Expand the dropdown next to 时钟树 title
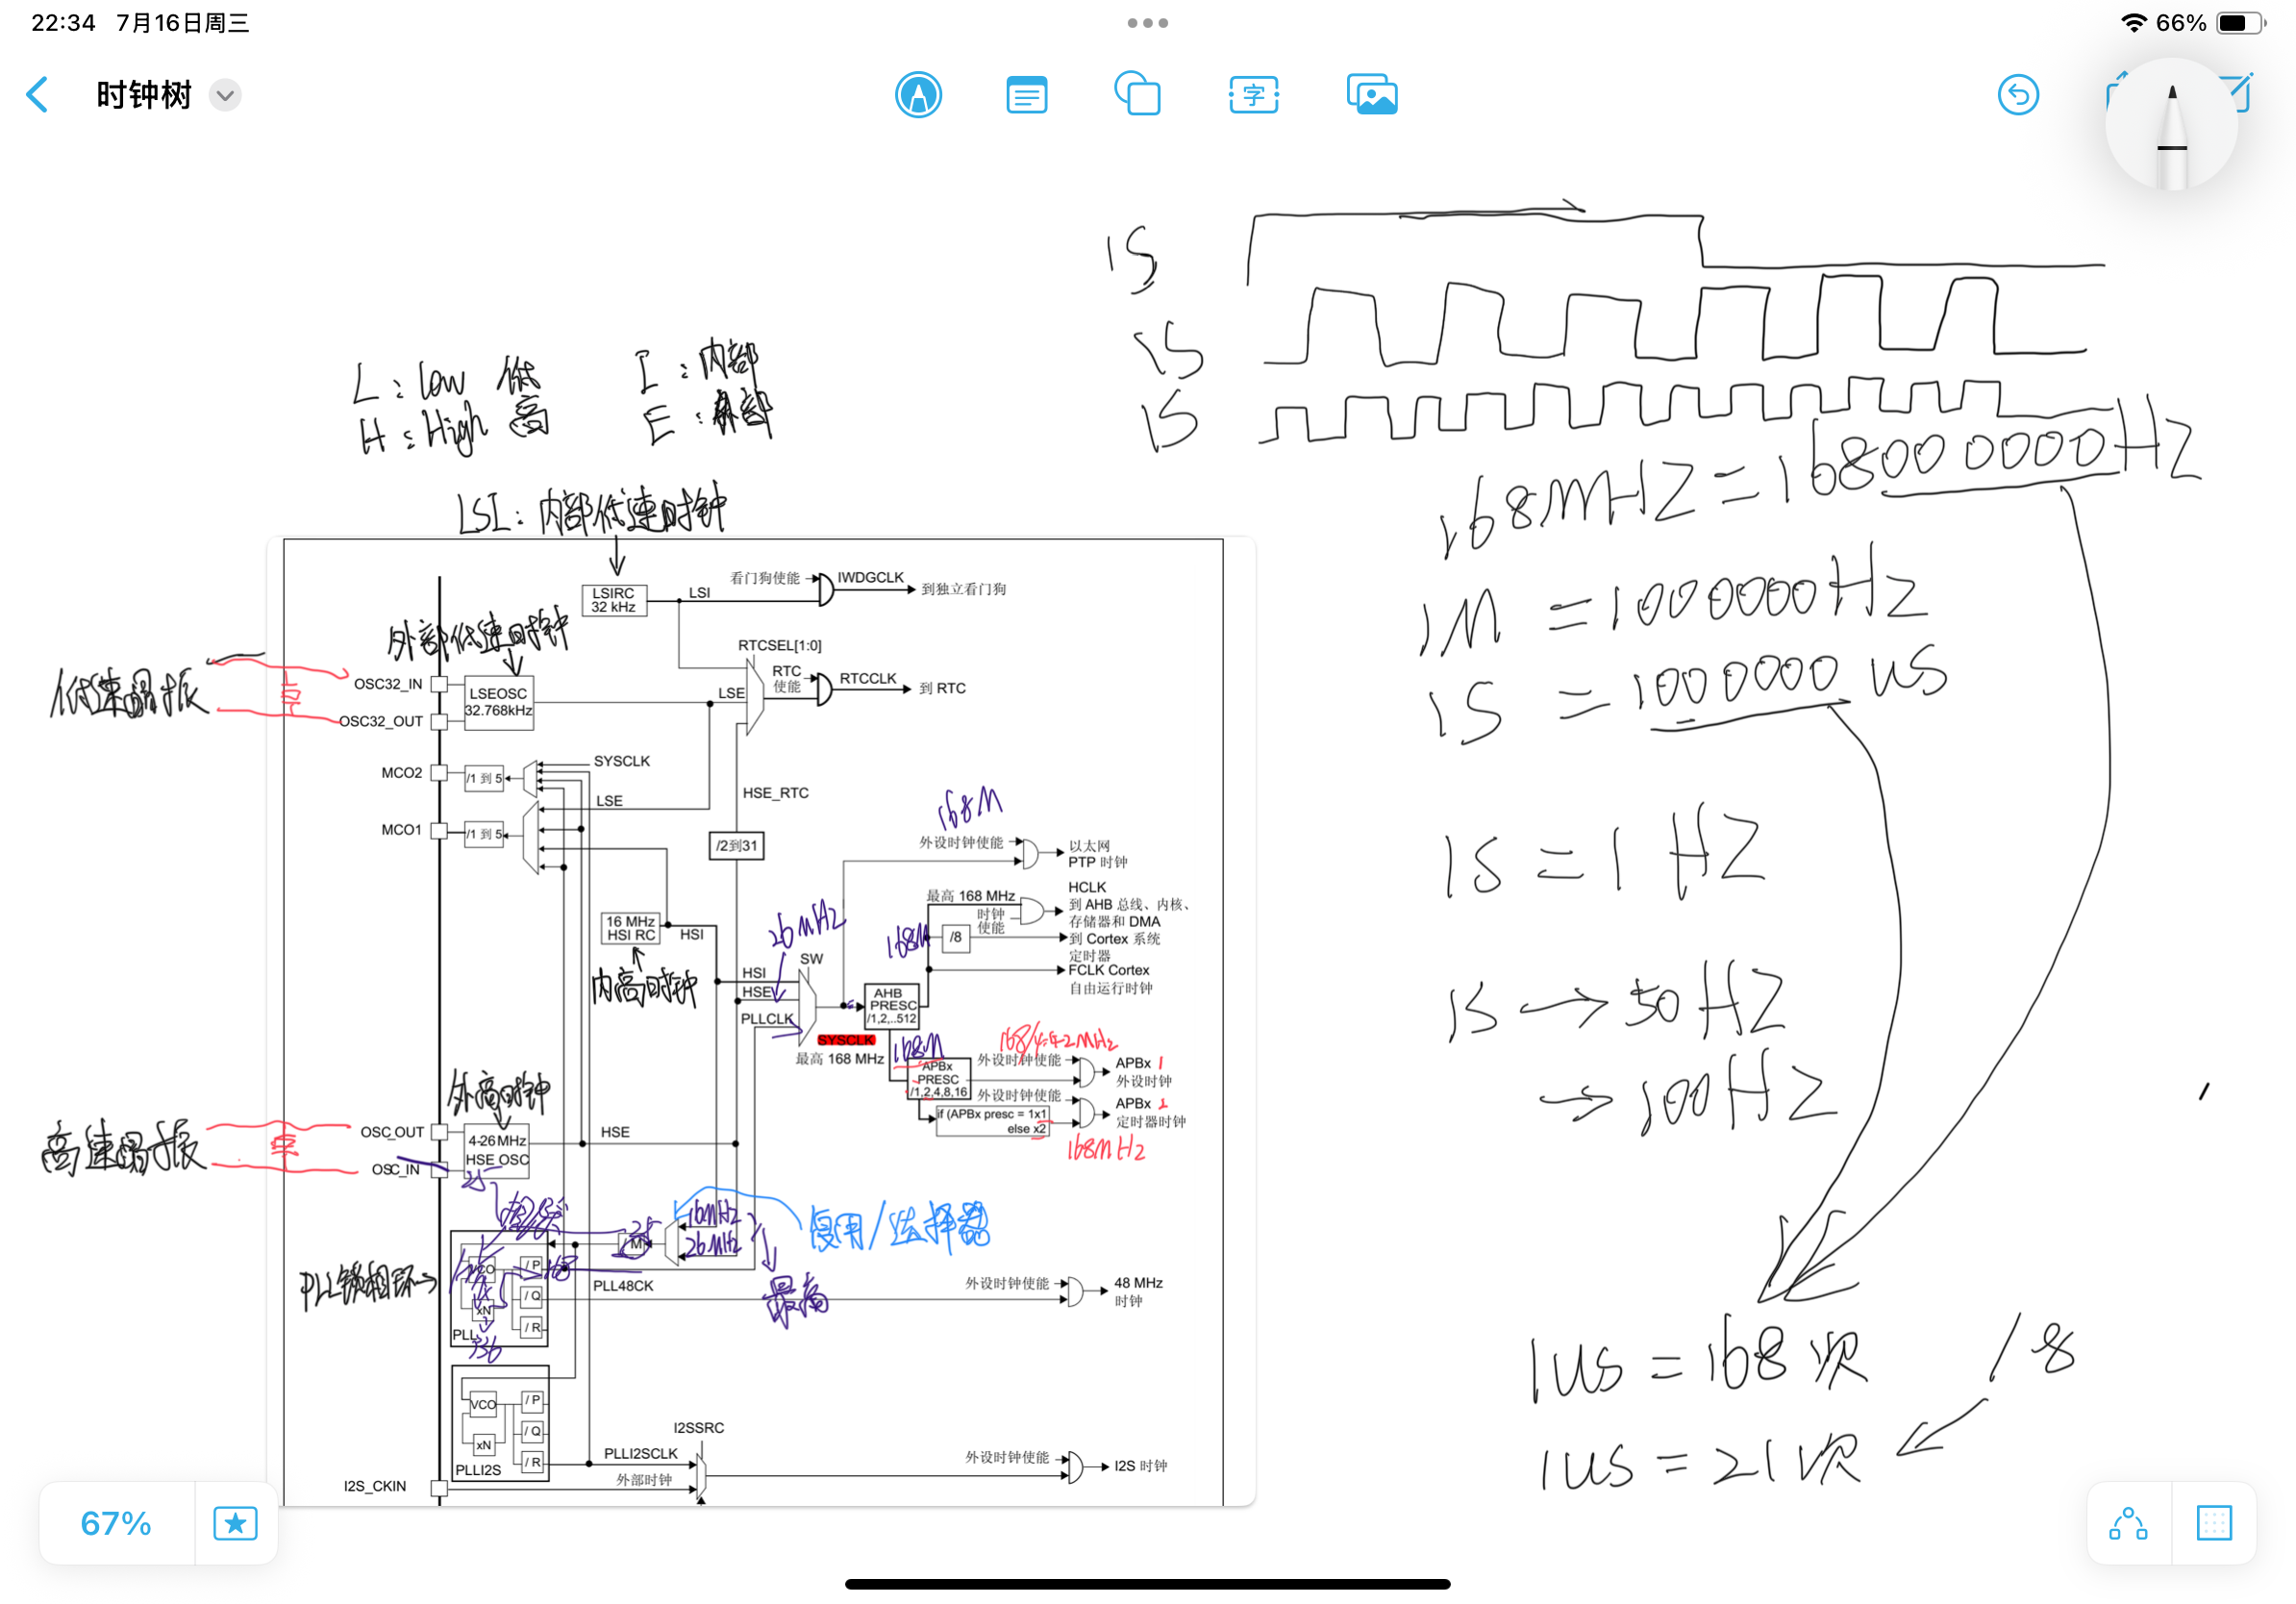Viewport: 2296px width, 1604px height. 225,96
